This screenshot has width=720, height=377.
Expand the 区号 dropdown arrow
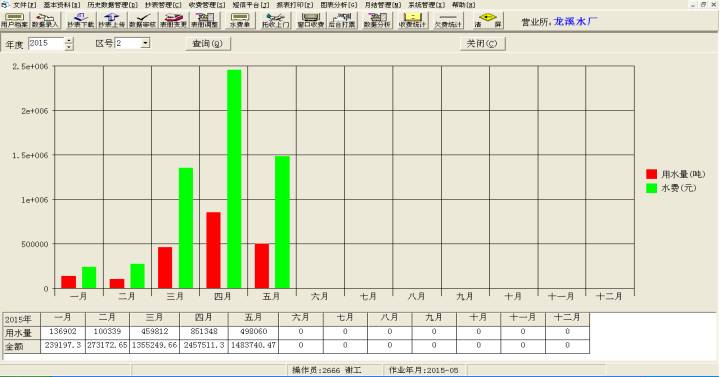click(145, 43)
